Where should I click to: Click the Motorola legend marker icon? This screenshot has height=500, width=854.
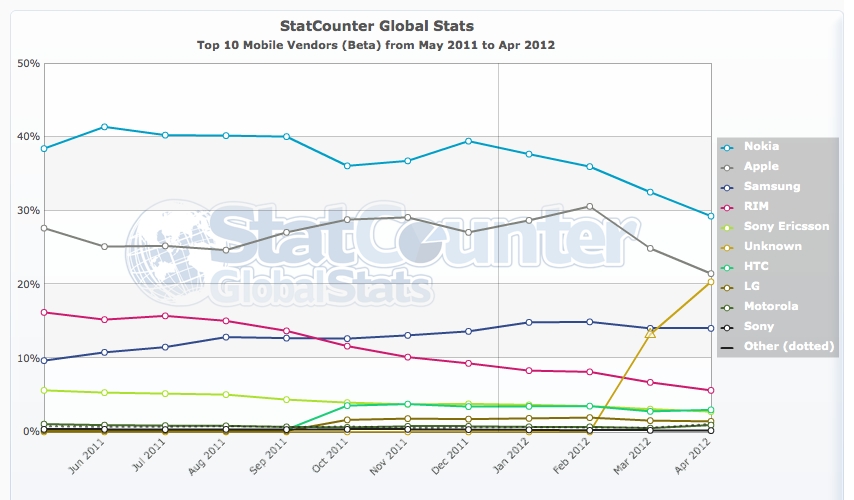[x=727, y=307]
